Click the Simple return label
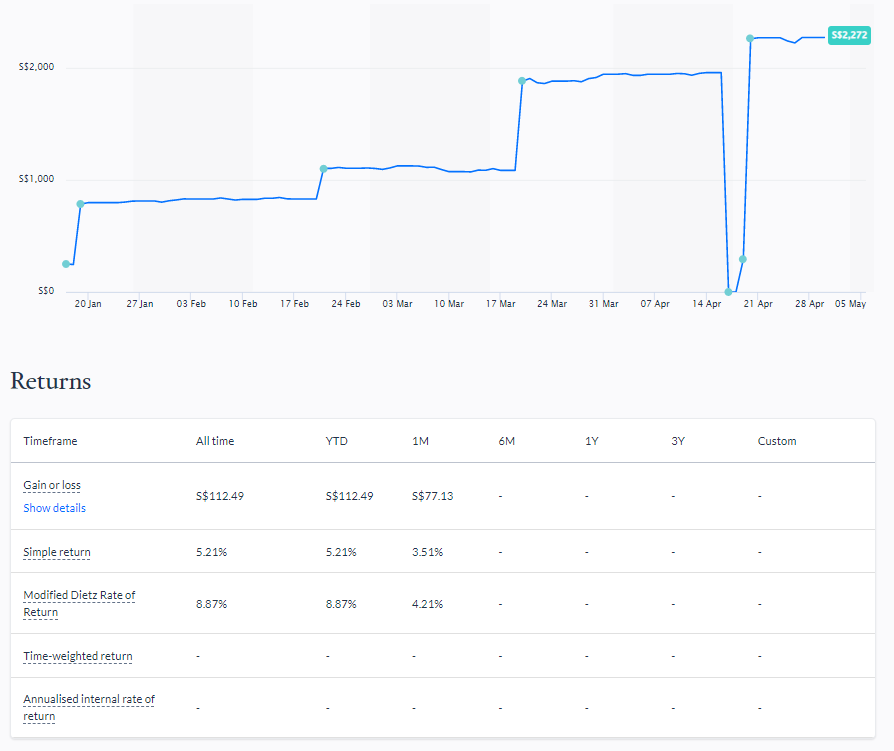 (x=56, y=552)
